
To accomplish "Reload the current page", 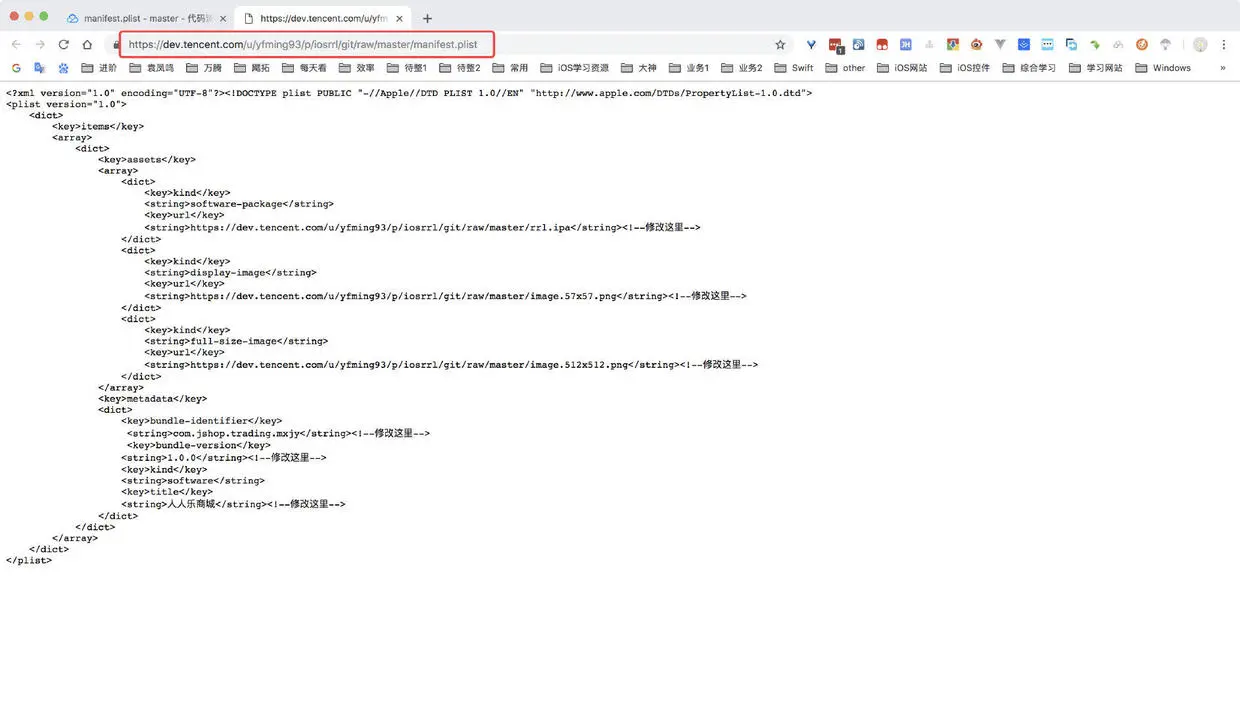I will 64,45.
